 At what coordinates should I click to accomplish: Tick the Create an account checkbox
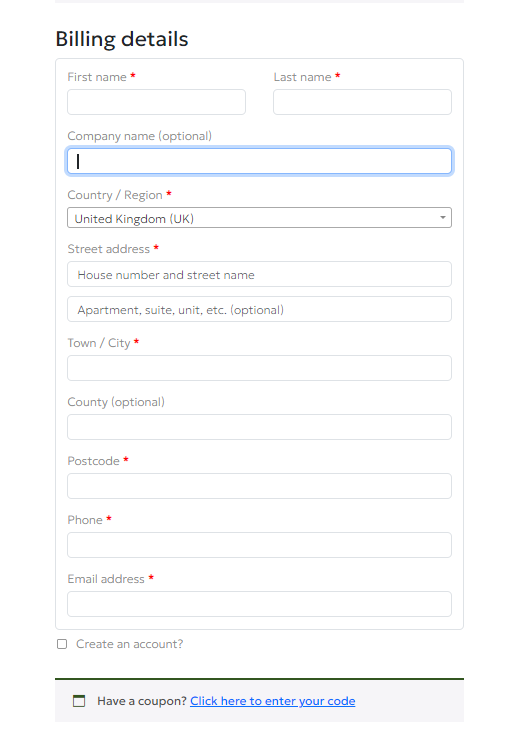[62, 644]
